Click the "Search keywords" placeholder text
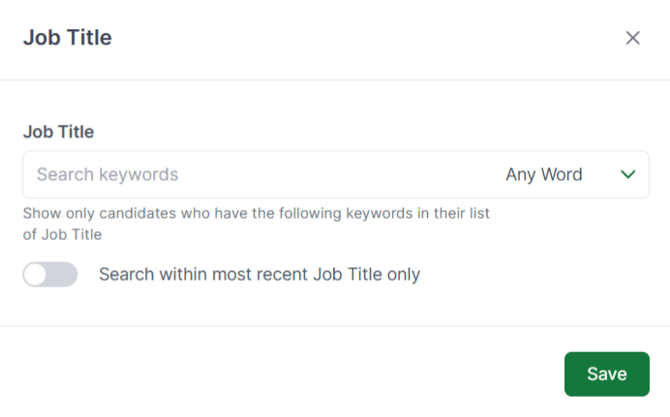The height and width of the screenshot is (417, 670). tap(107, 175)
